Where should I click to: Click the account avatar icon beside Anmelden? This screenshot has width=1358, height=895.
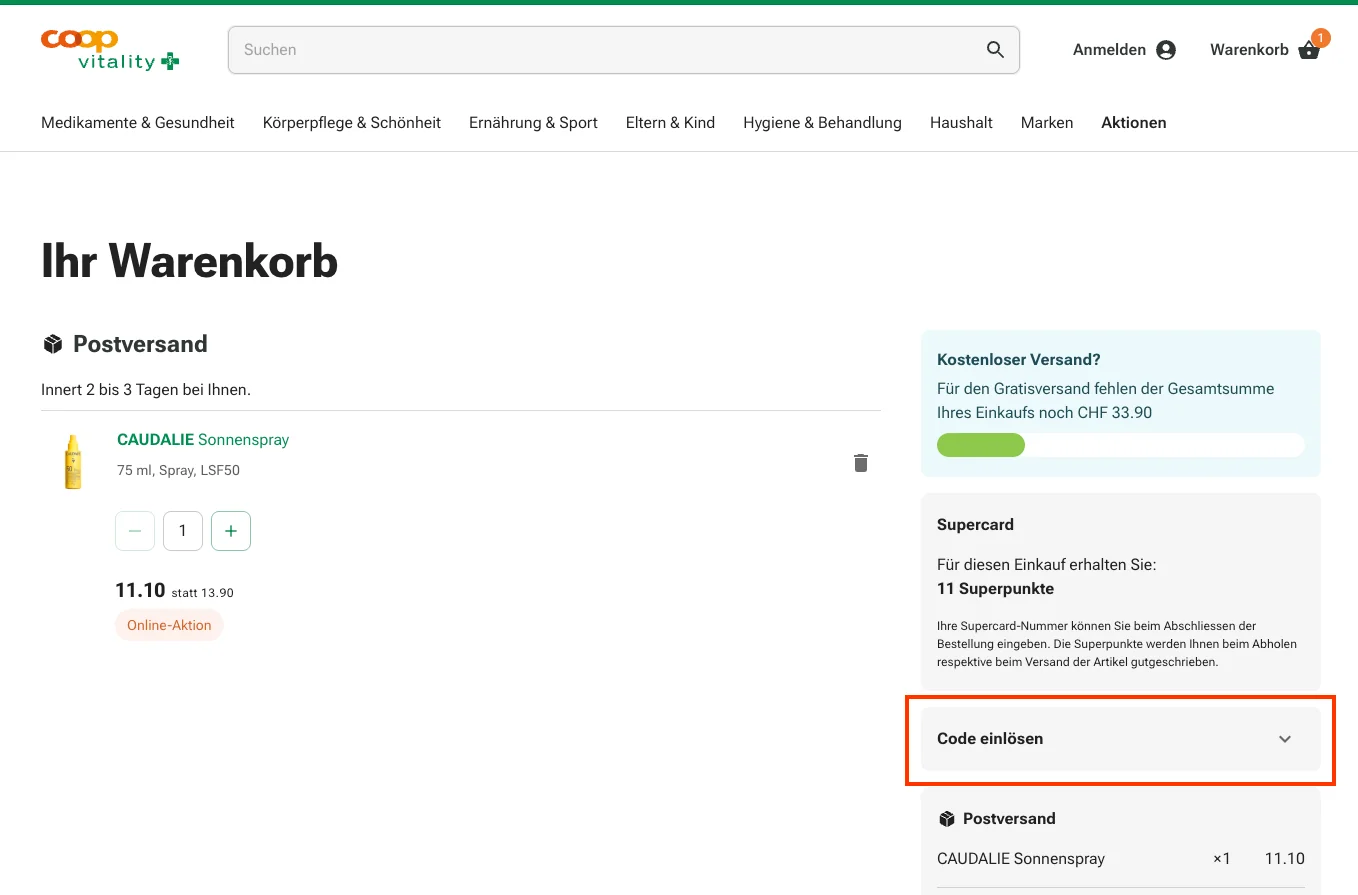point(1166,50)
